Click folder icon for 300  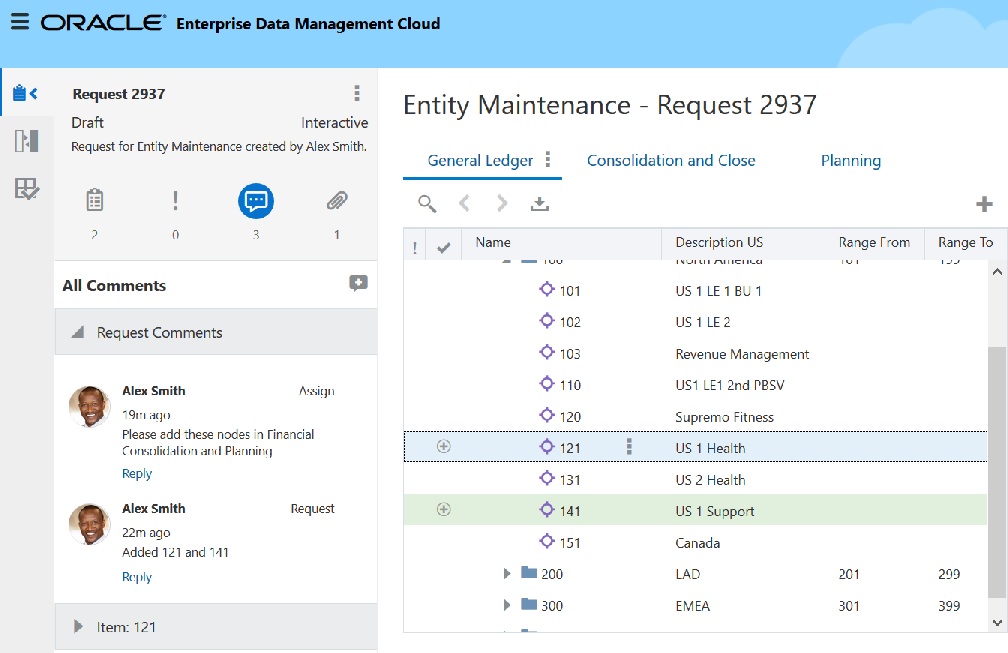tap(529, 604)
